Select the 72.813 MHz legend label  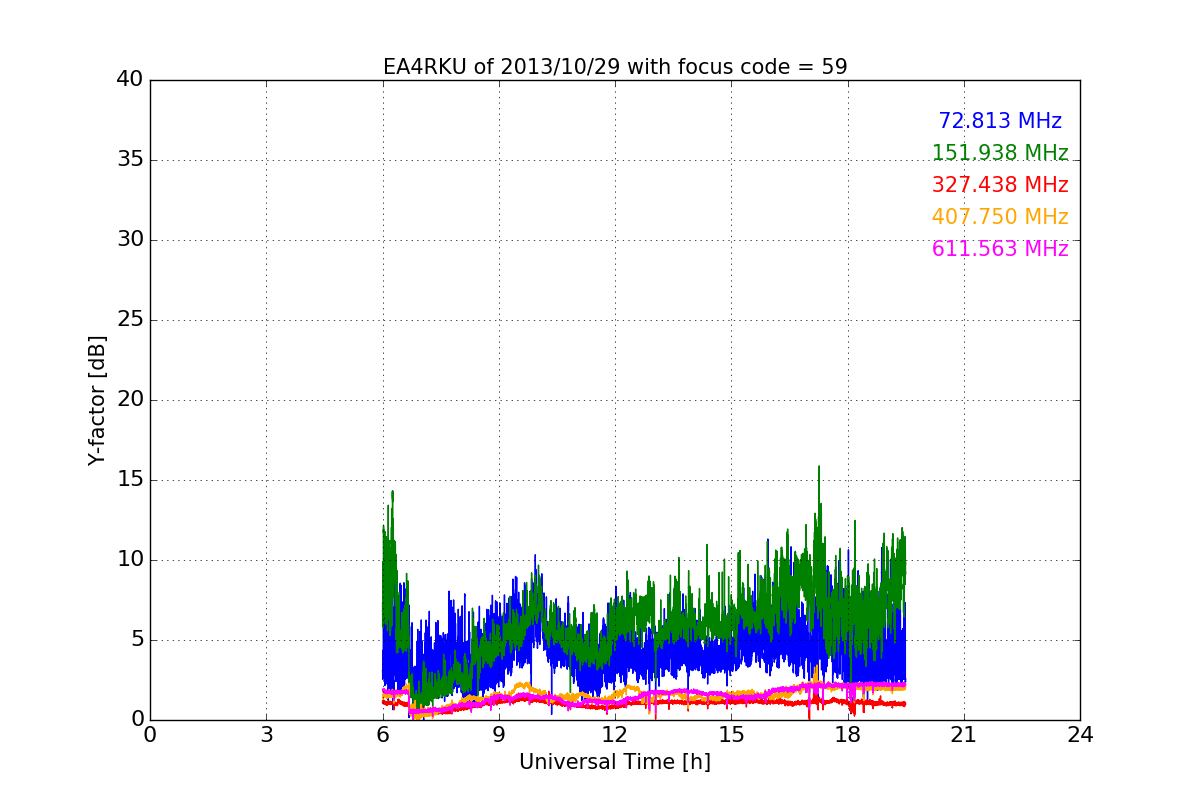pos(1000,121)
